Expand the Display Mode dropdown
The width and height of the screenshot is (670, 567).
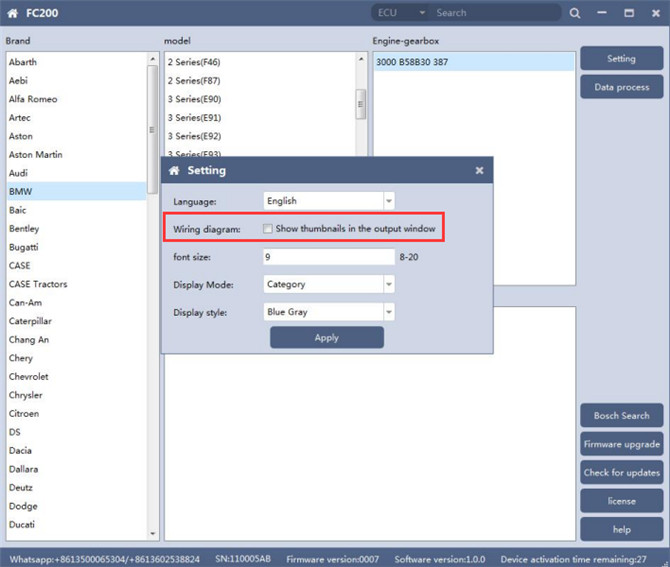click(x=388, y=284)
